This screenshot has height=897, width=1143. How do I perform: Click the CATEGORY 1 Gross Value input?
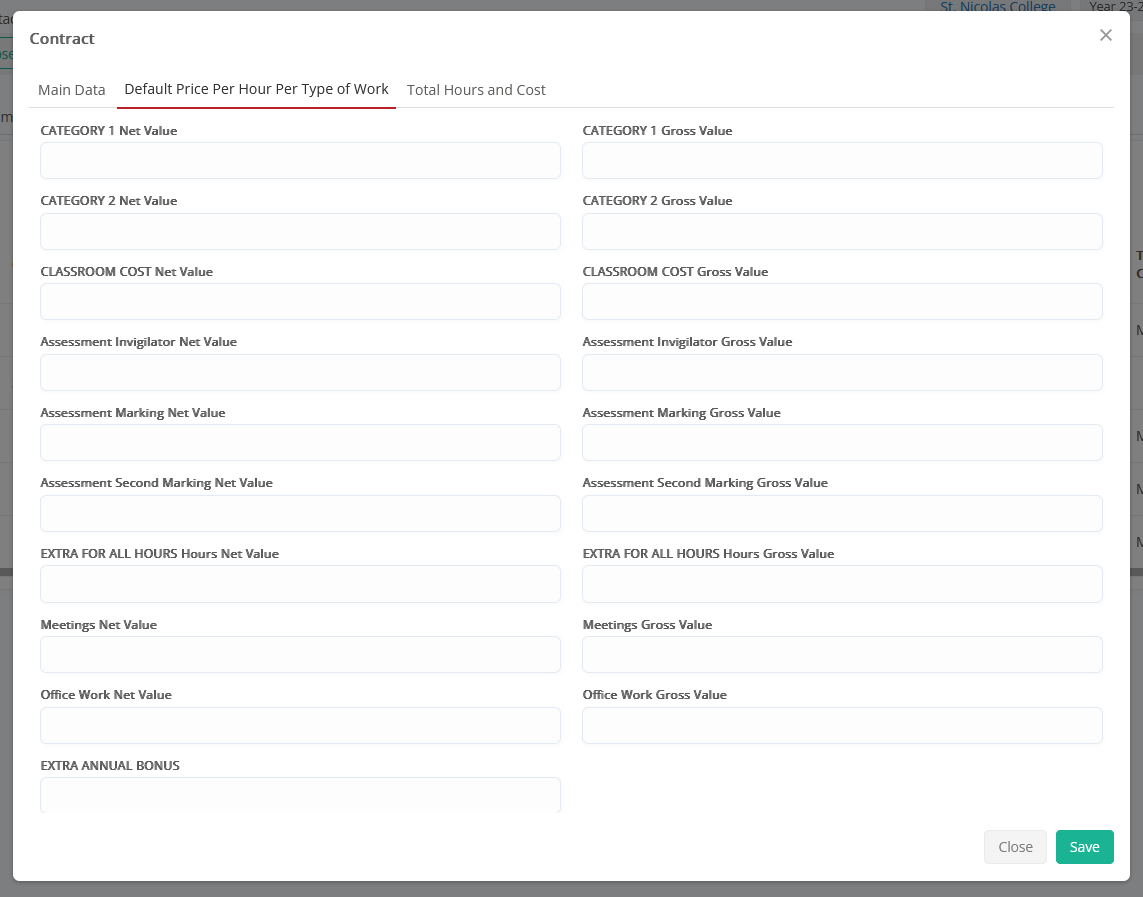842,160
